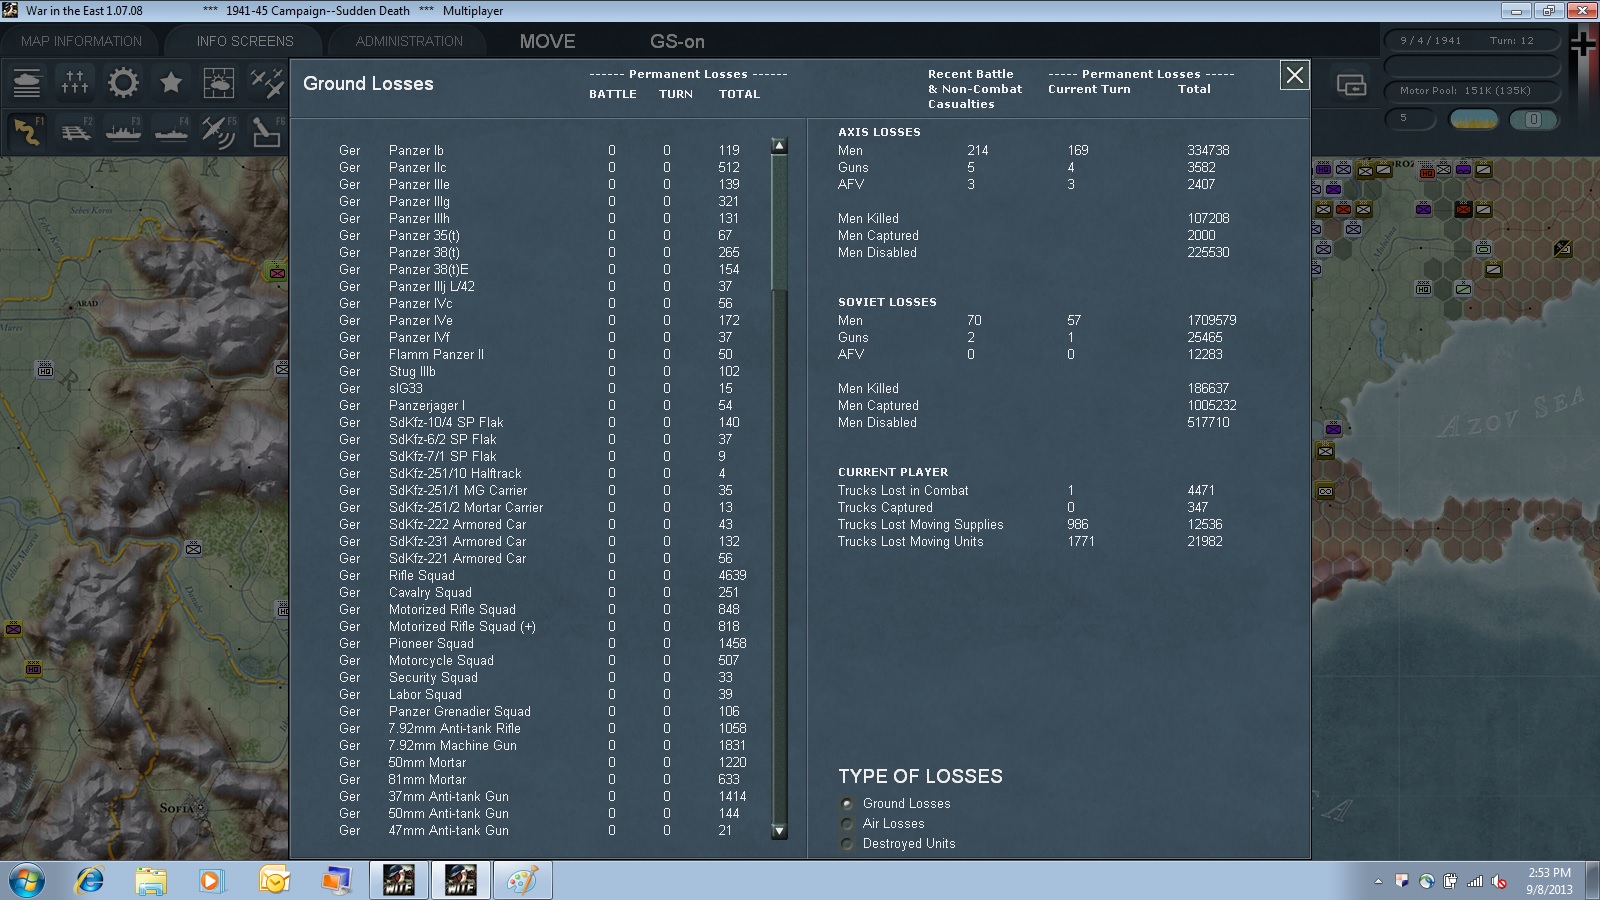
Task: Open Internet Explorer from taskbar
Action: tap(90, 881)
